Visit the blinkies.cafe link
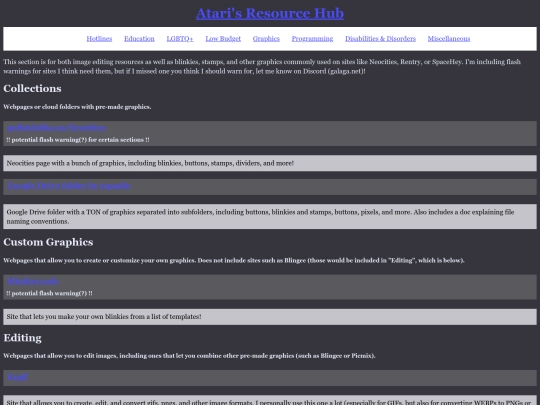This screenshot has height=405, width=540. [33, 281]
